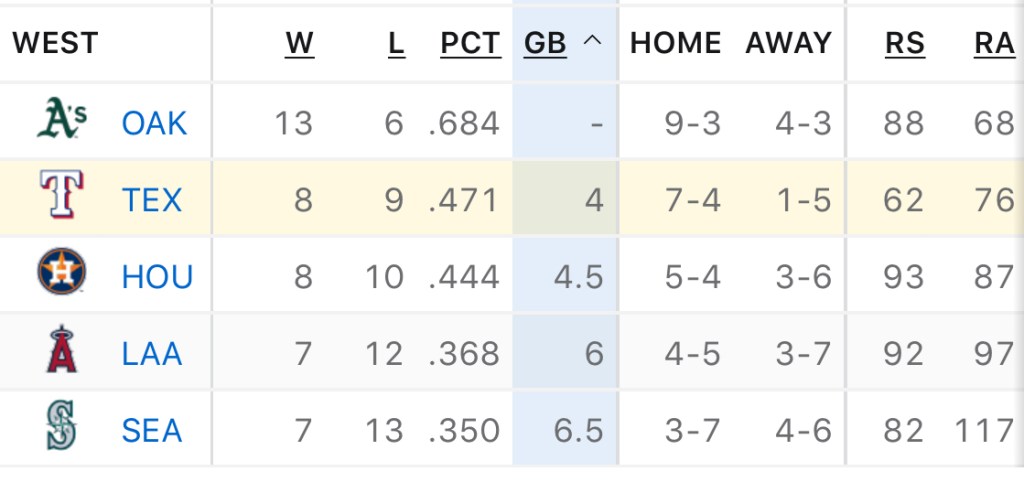This screenshot has width=1024, height=482.
Task: Click the Oakland Athletics team logo
Action: pyautogui.click(x=62, y=122)
